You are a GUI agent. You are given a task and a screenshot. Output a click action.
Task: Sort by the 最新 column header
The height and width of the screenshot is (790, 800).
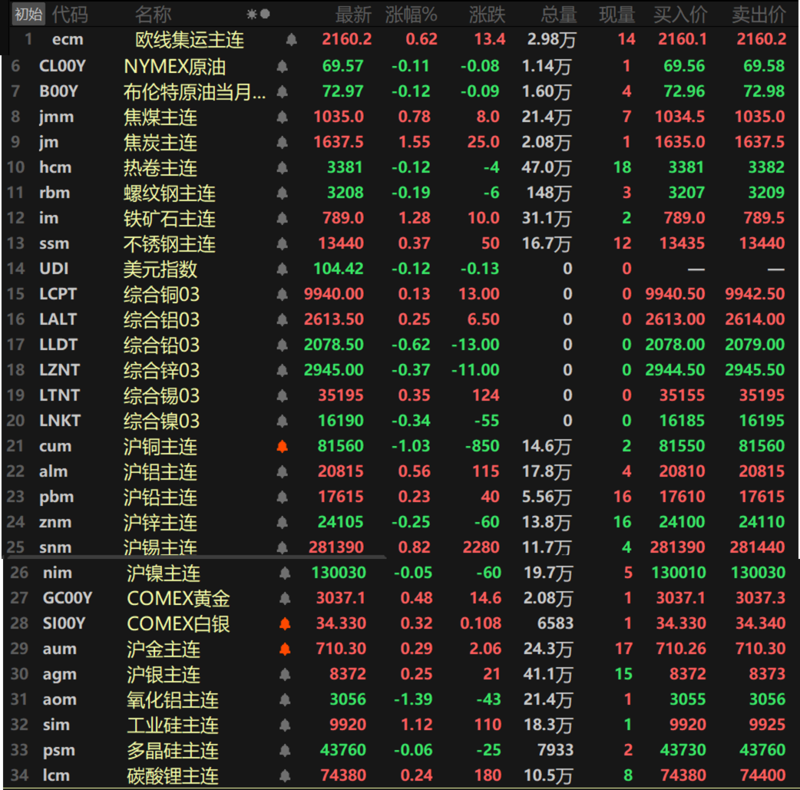click(353, 14)
